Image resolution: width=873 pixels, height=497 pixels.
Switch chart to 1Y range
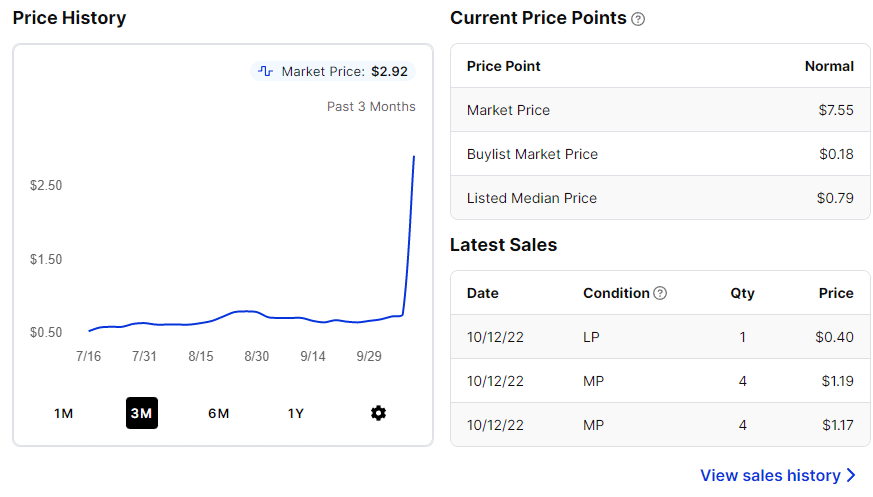point(296,413)
